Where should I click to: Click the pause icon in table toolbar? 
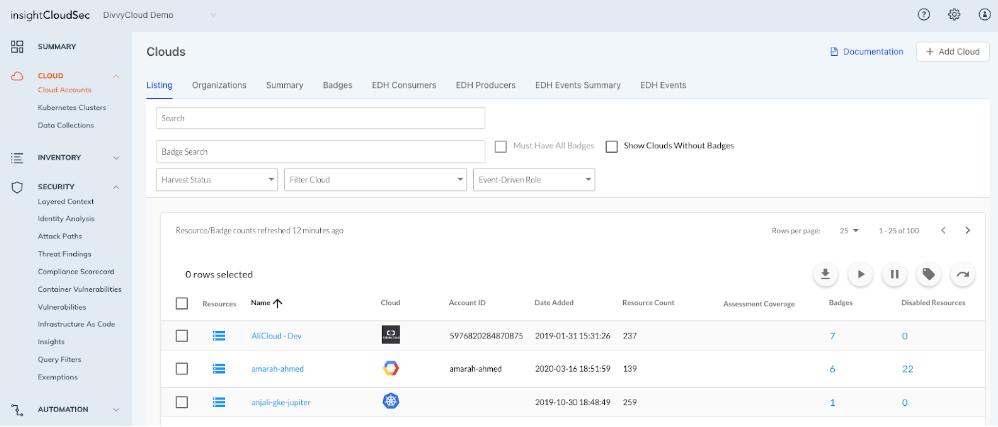click(895, 274)
